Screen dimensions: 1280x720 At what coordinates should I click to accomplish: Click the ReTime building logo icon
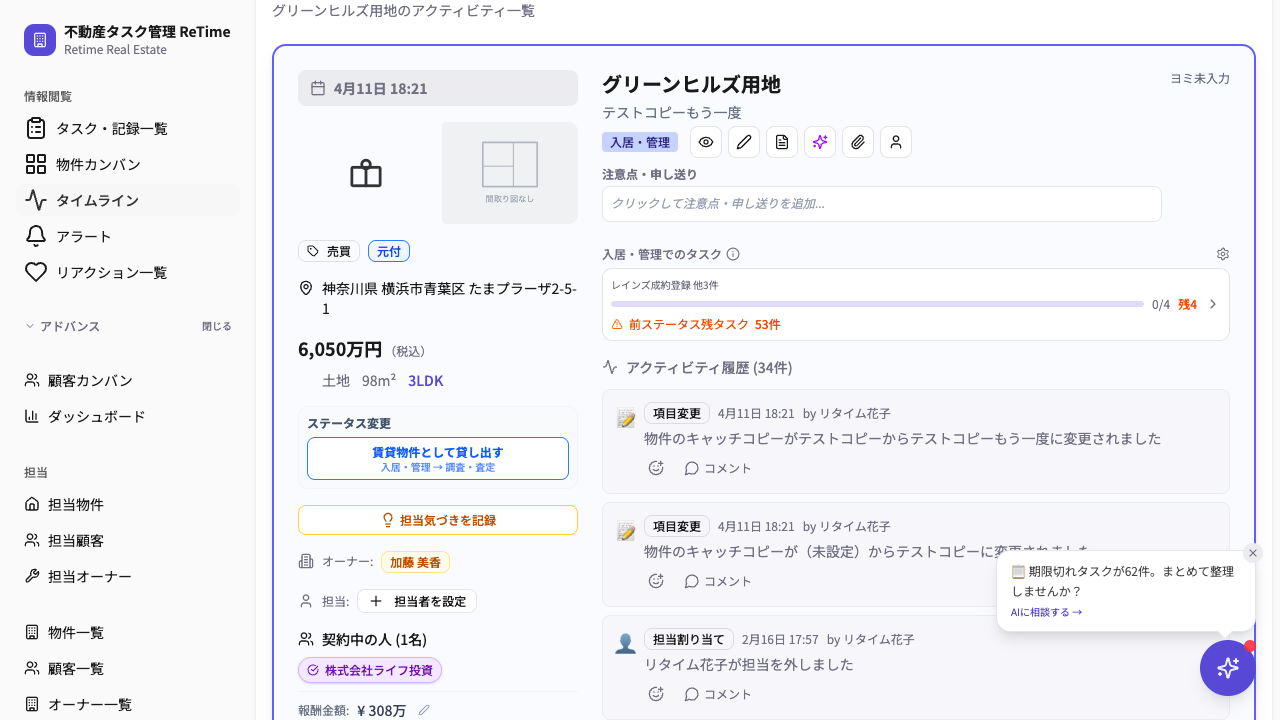point(40,40)
